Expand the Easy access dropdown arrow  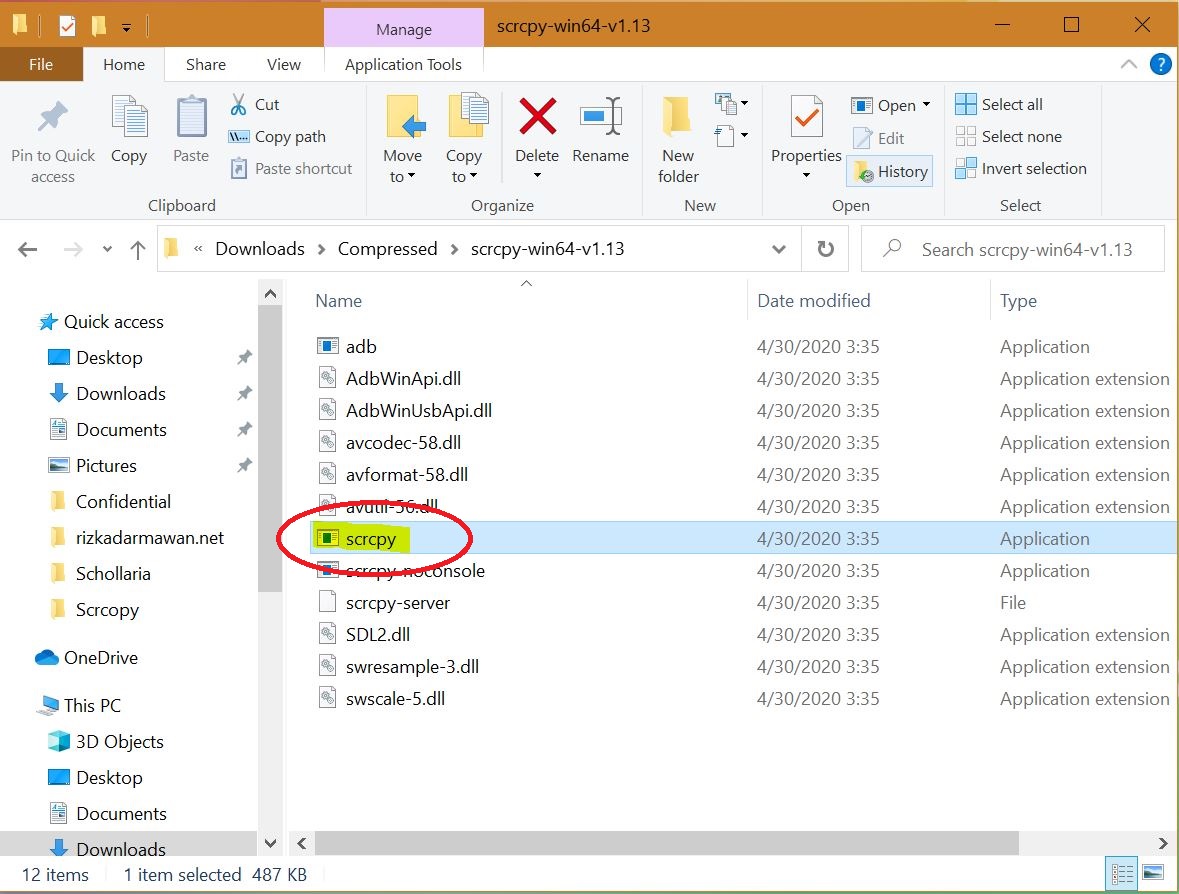pos(744,135)
